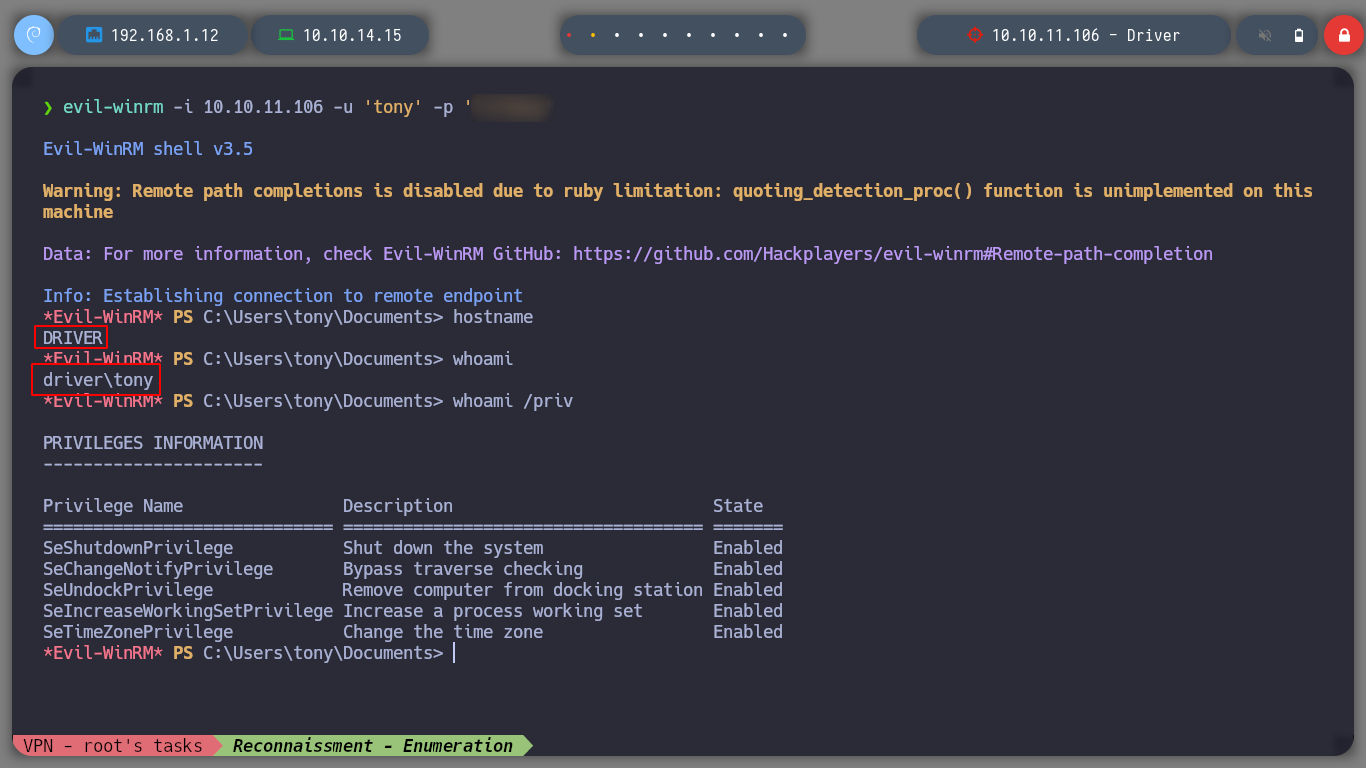
Task: Click the "SeTimeZonePrivilege" row name
Action: (x=138, y=632)
